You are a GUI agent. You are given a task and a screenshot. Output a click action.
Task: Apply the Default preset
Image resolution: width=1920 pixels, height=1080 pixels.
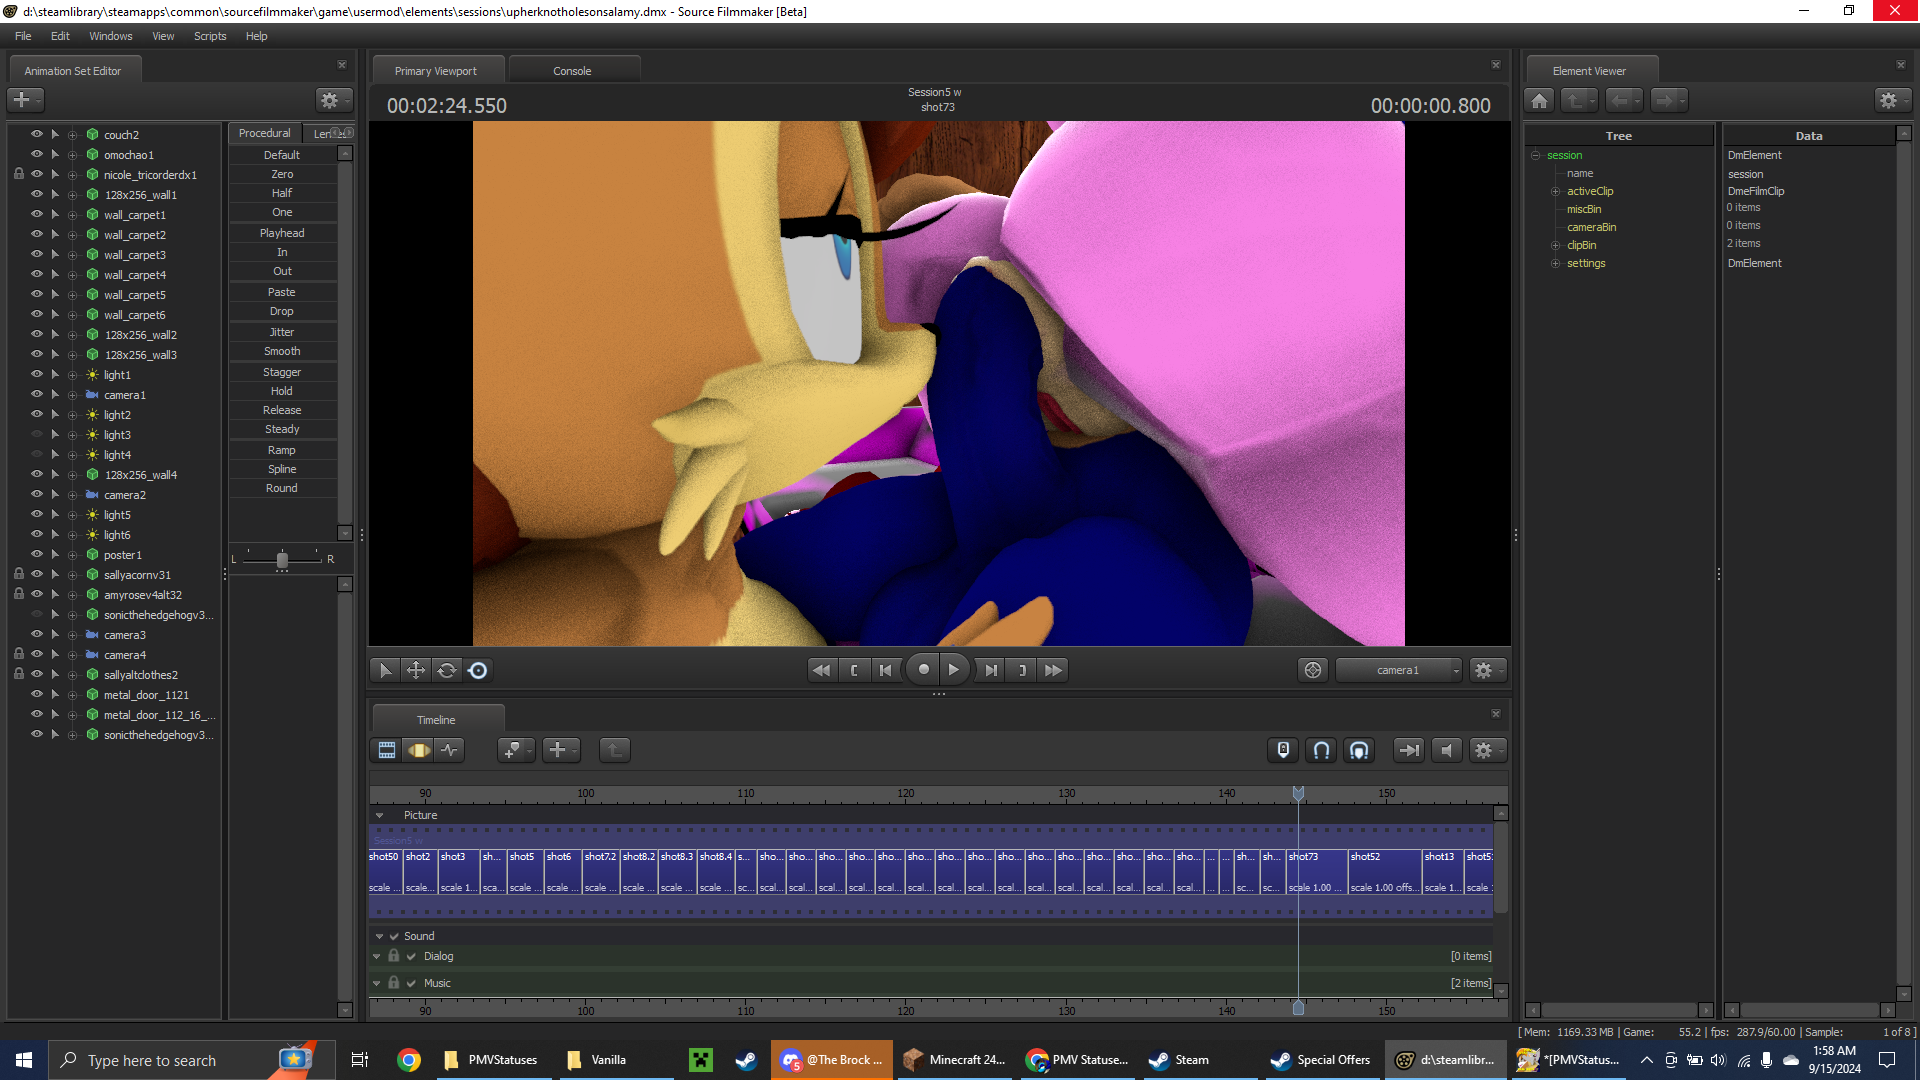[x=282, y=155]
